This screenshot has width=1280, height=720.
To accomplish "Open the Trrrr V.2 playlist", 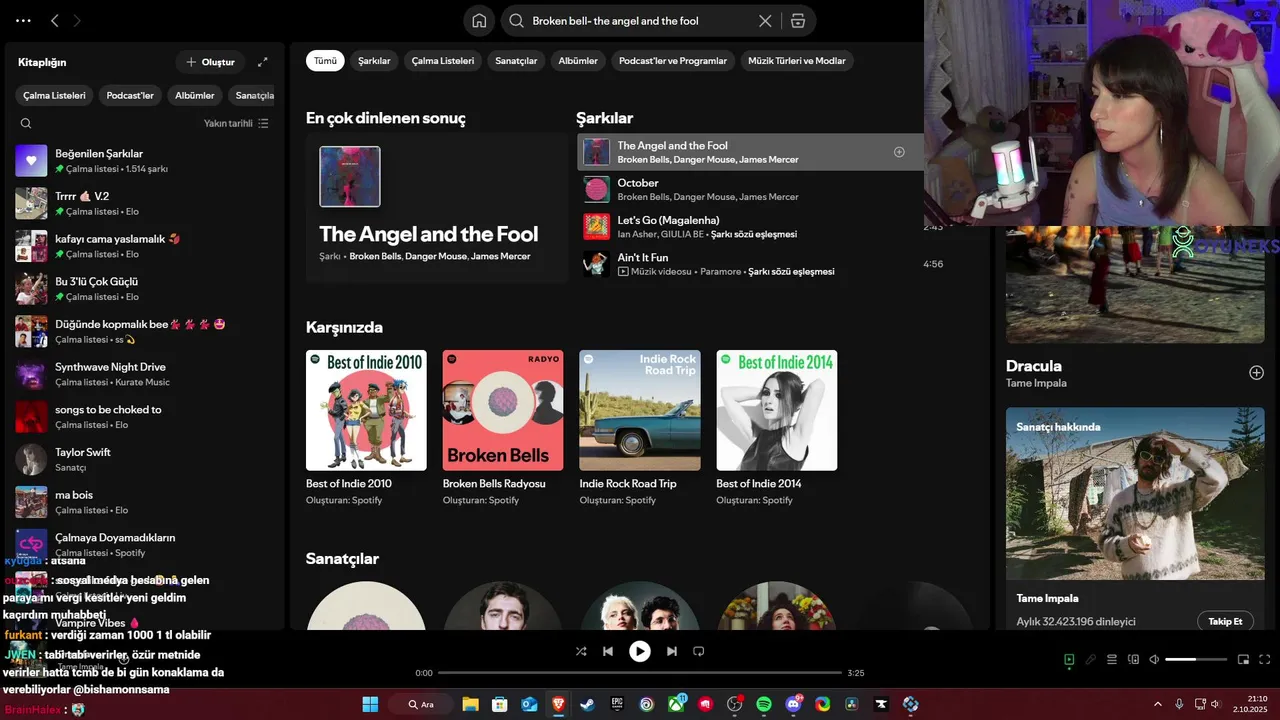I will [145, 203].
